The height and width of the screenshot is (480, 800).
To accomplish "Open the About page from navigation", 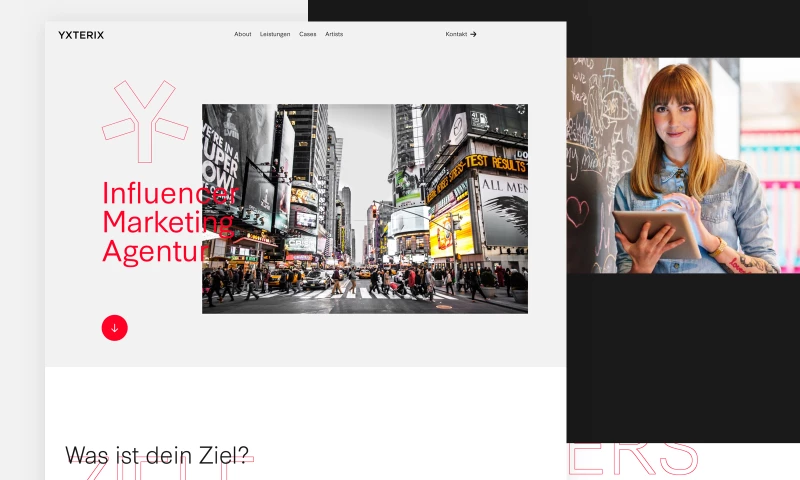I will click(x=242, y=34).
